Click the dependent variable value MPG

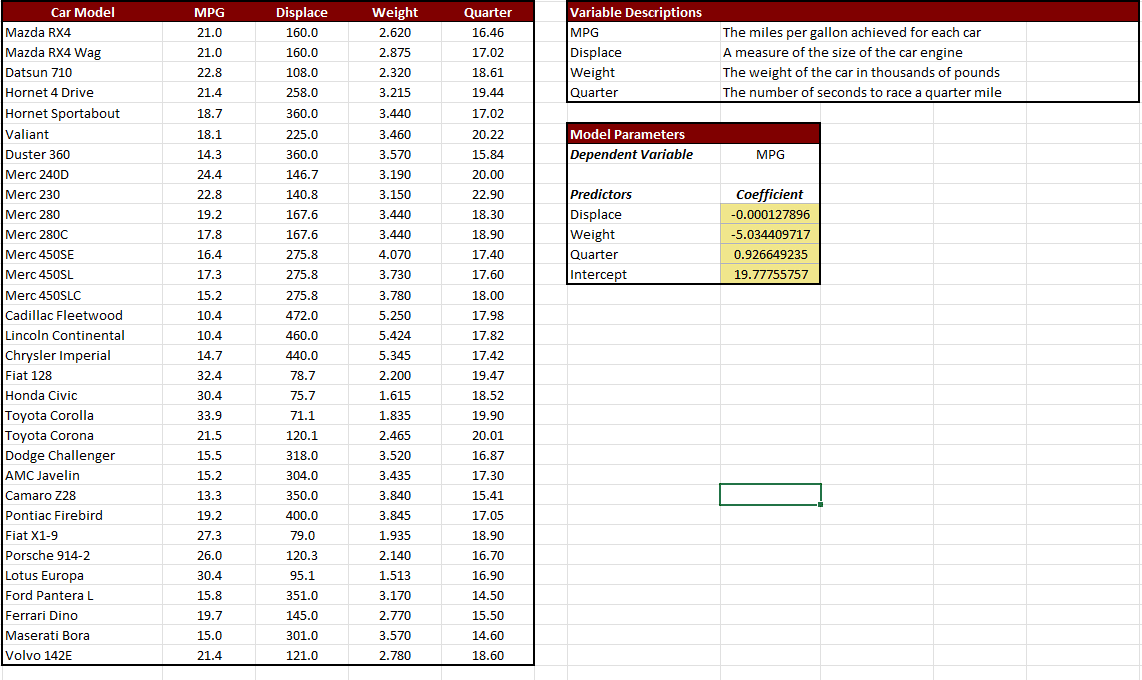770,154
